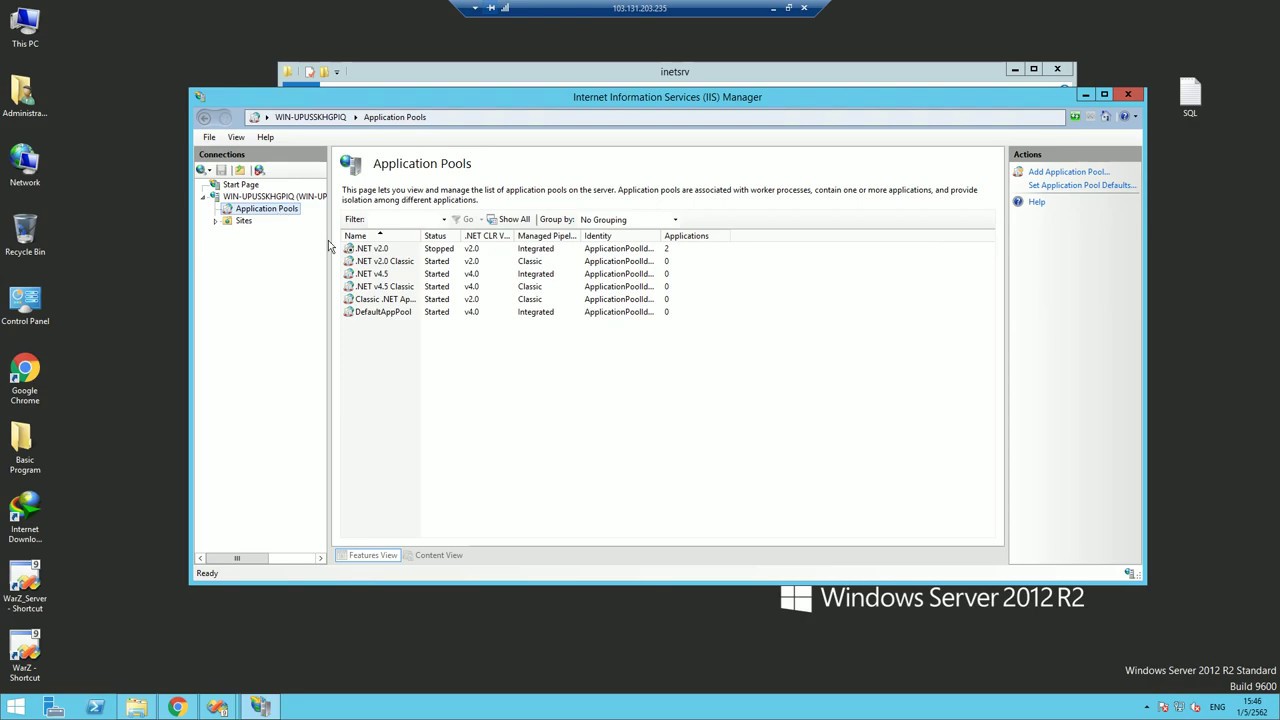Image resolution: width=1280 pixels, height=720 pixels.
Task: Sort by the Name column header
Action: click(381, 236)
